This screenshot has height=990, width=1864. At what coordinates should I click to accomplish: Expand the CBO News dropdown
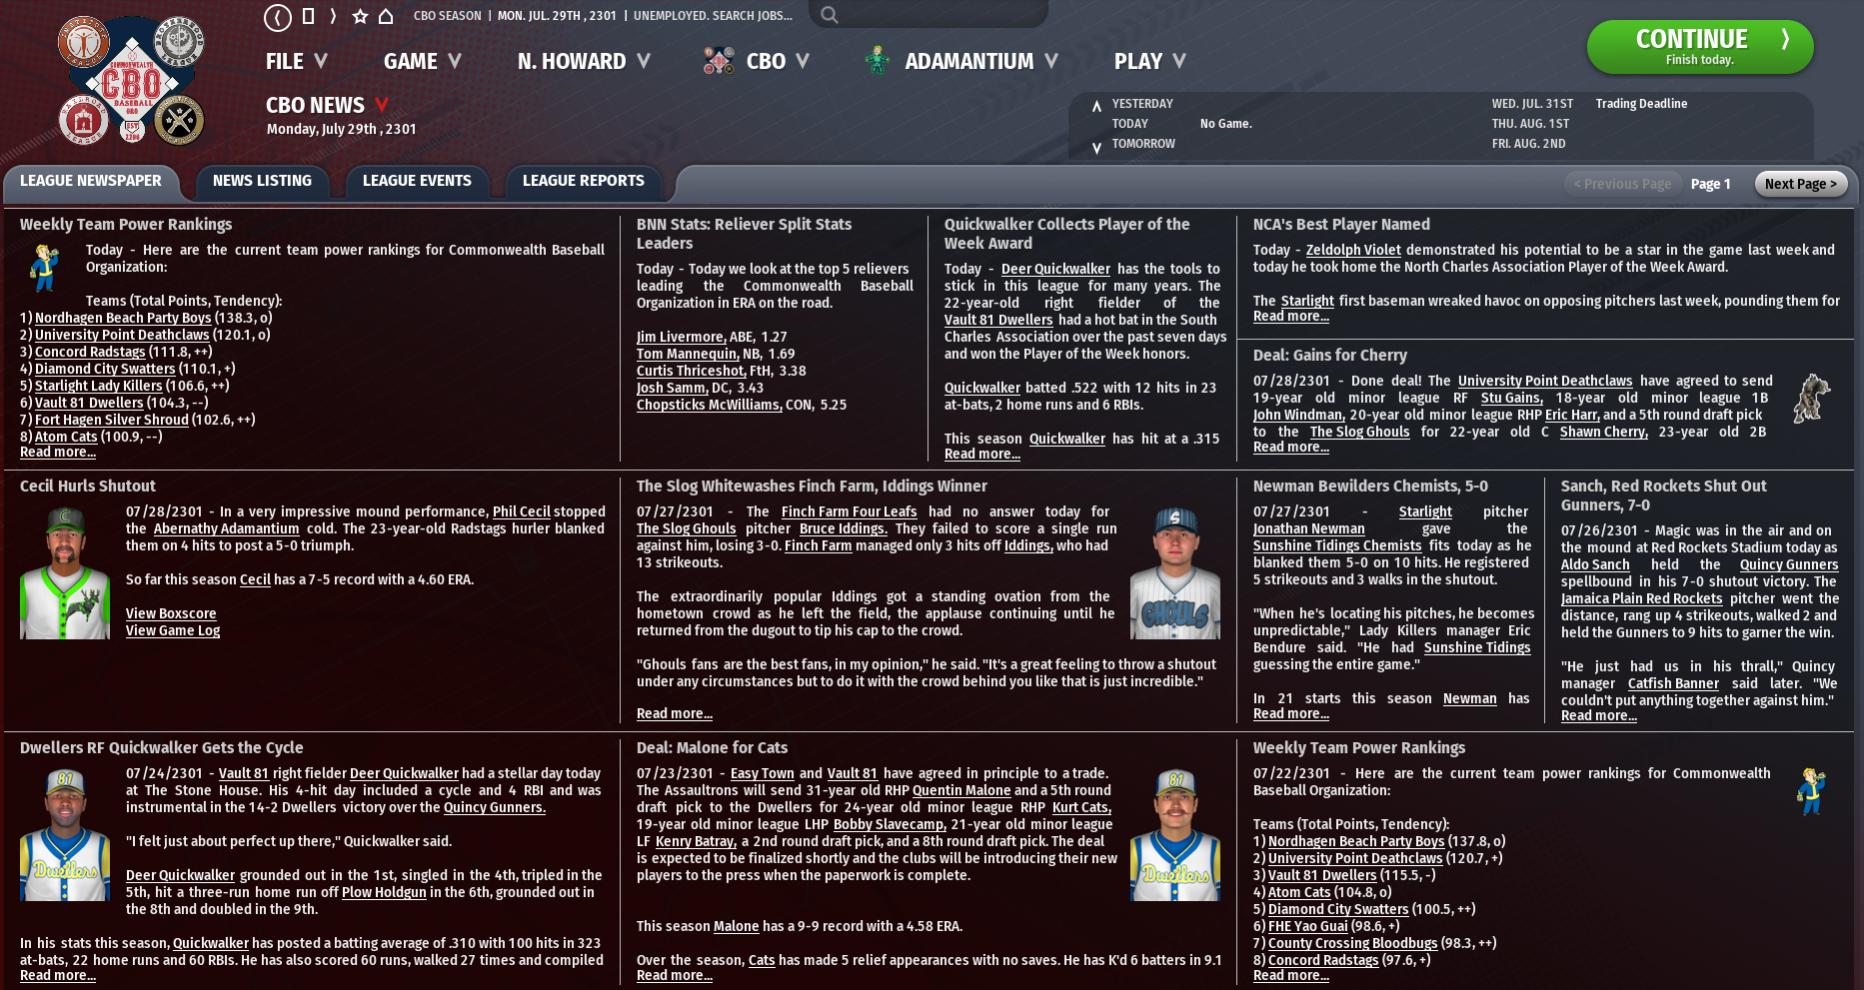(381, 105)
